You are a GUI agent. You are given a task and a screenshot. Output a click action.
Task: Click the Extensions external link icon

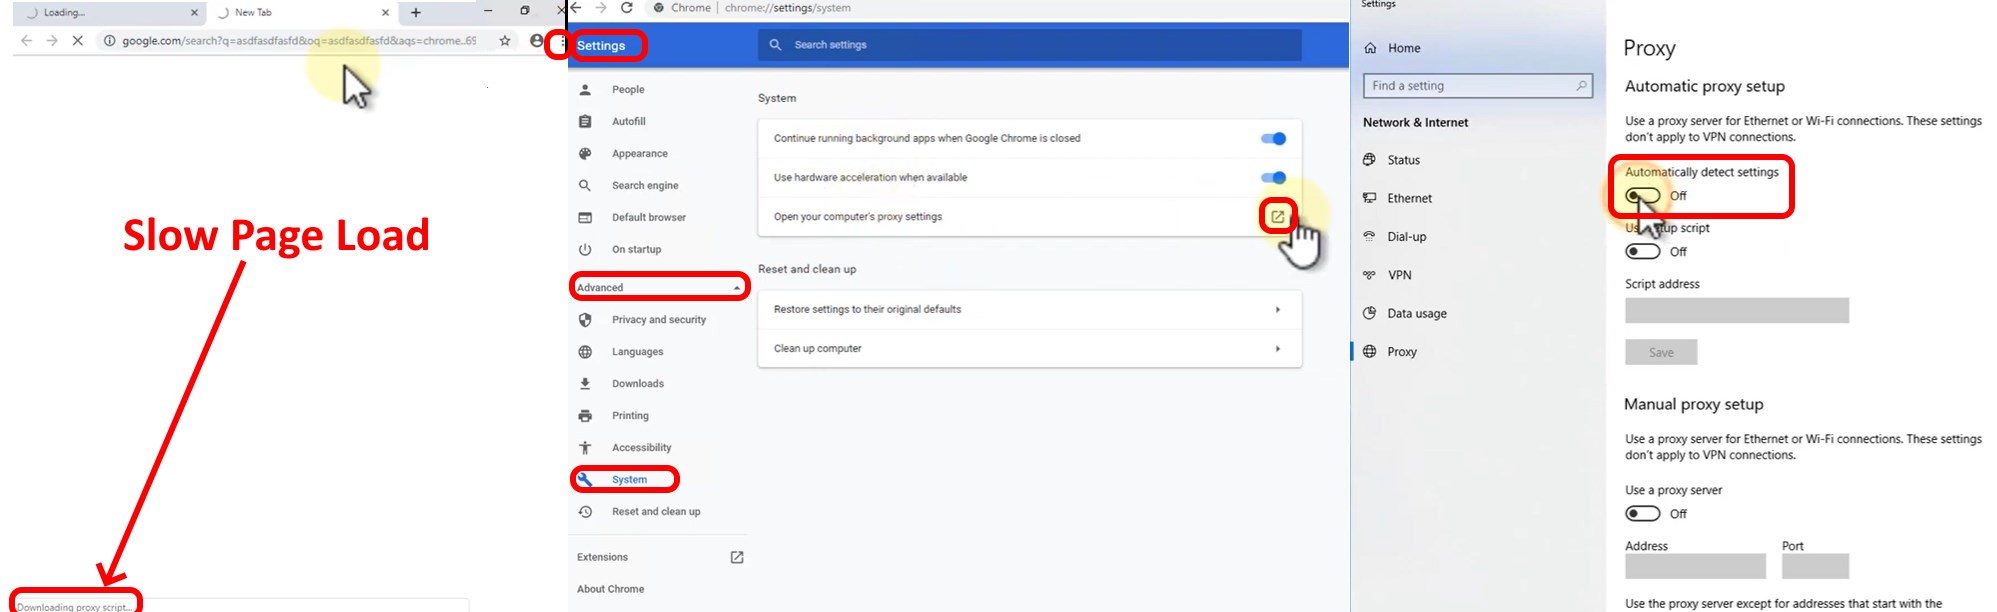click(x=737, y=557)
